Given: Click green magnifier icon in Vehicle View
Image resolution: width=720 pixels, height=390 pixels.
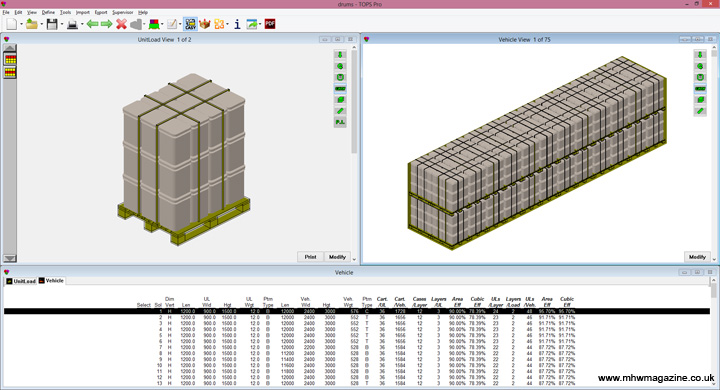Looking at the screenshot, I should click(700, 66).
